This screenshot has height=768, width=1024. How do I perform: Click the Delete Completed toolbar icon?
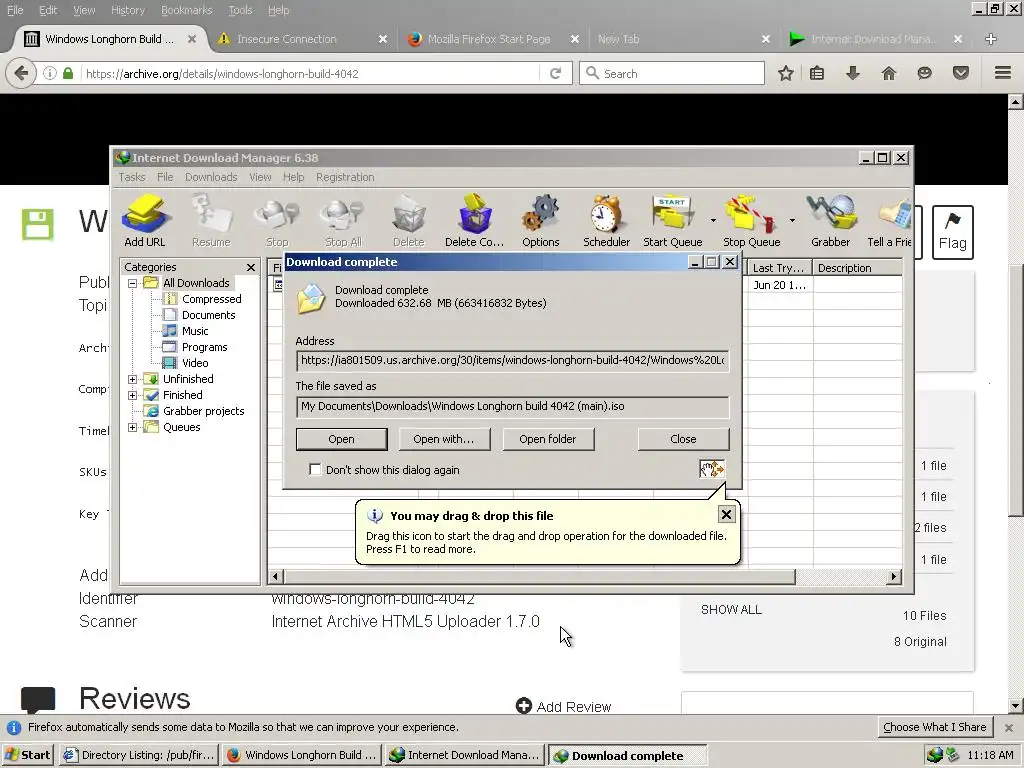(x=475, y=221)
